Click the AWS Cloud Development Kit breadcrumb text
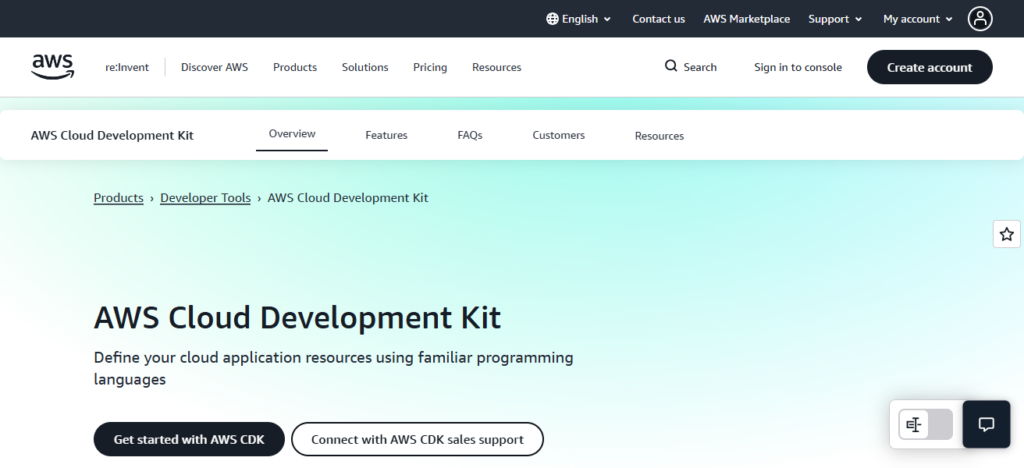 [x=347, y=198]
